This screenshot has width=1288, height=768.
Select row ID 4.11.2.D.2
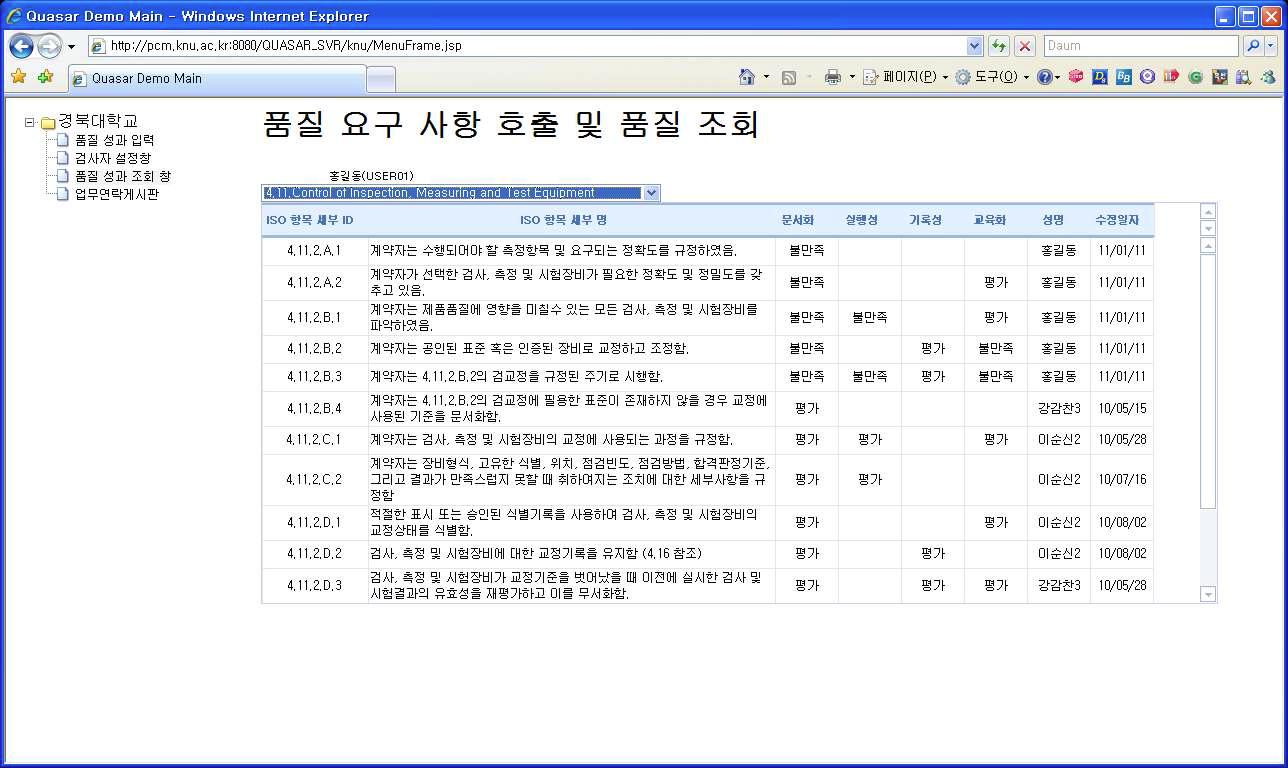point(314,554)
